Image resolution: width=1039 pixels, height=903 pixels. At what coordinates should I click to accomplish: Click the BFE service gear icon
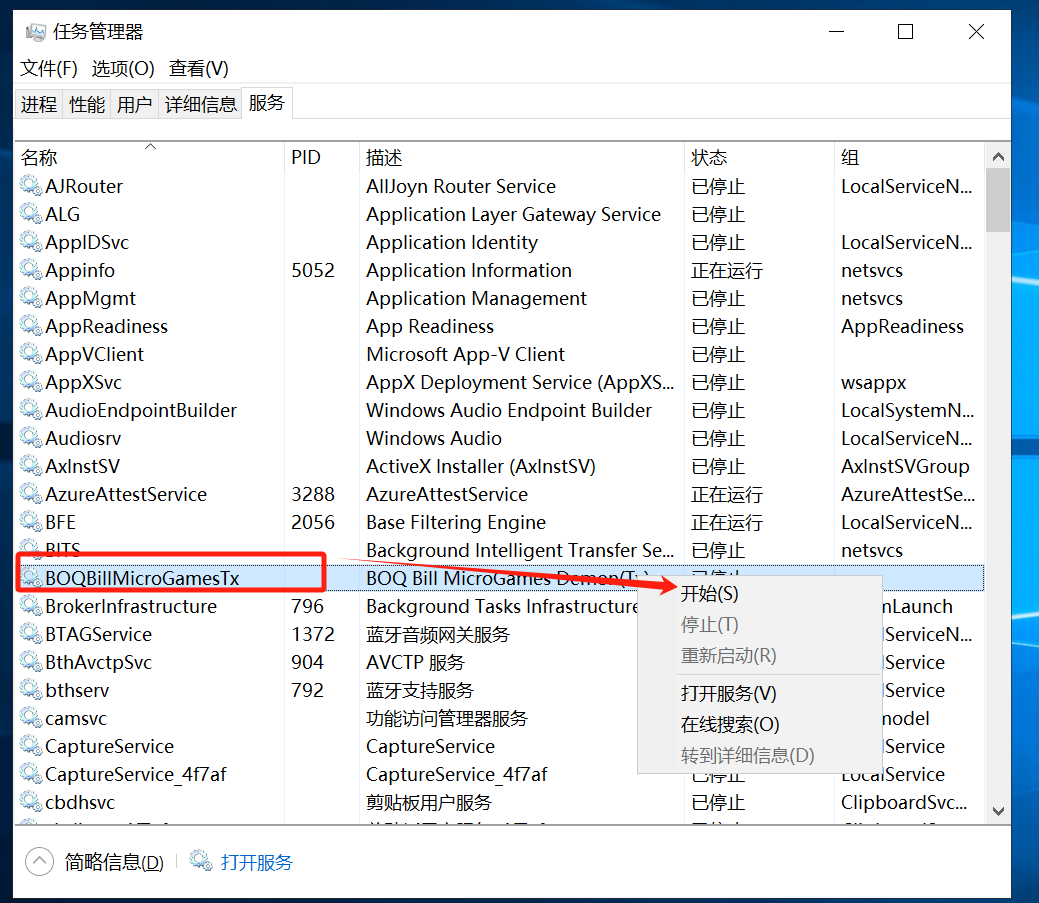point(31,522)
